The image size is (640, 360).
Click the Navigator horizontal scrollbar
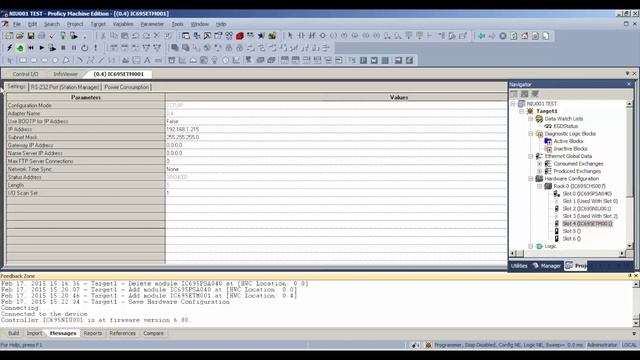[567, 253]
